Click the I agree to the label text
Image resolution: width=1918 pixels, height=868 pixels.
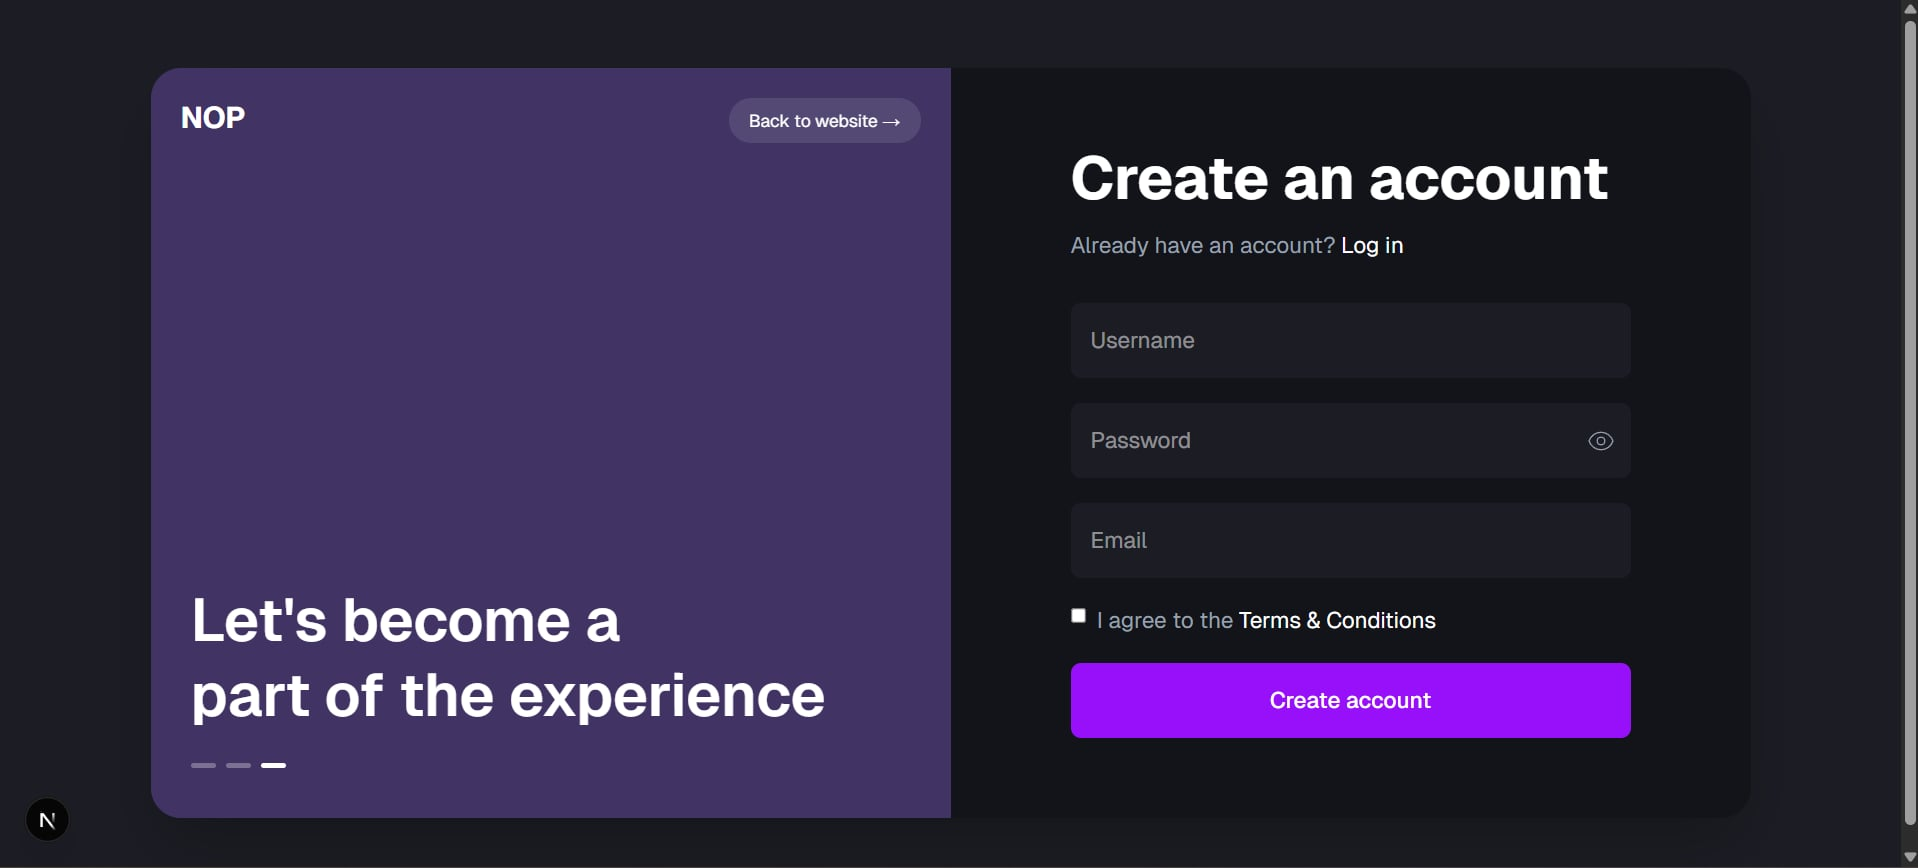pyautogui.click(x=1165, y=620)
